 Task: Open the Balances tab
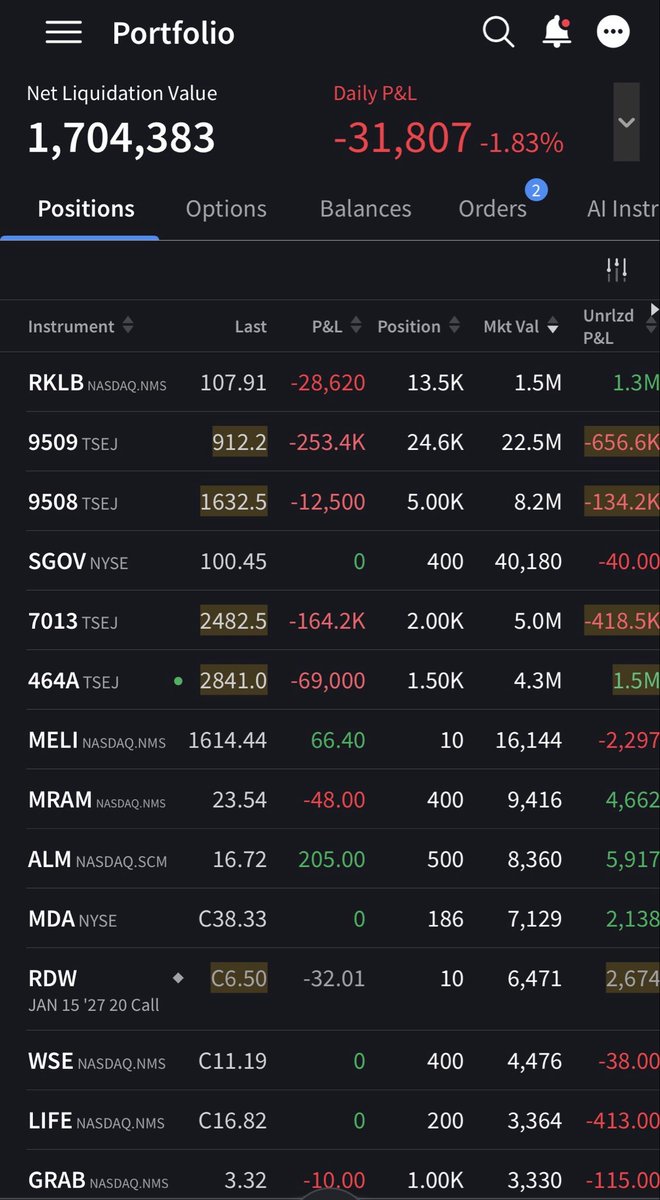point(365,209)
